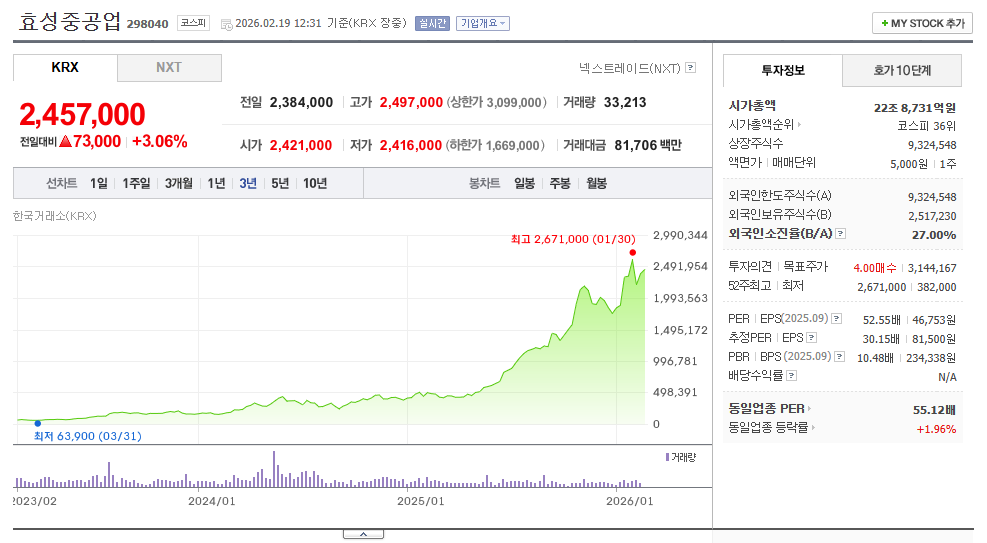Click the 동일업종 PER value 55.12배
This screenshot has width=987, height=543.
click(x=934, y=410)
